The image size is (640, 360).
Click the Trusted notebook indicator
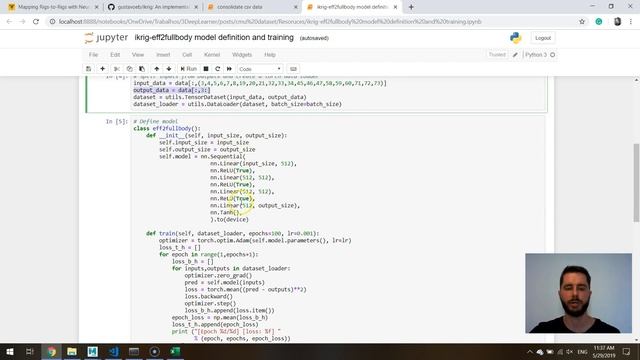pyautogui.click(x=497, y=55)
